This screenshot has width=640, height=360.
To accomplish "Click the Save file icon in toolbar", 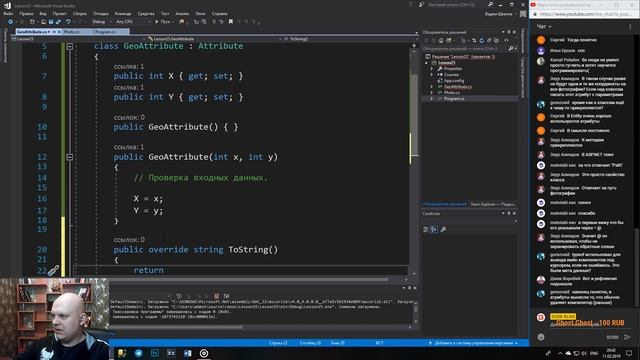I will [51, 22].
